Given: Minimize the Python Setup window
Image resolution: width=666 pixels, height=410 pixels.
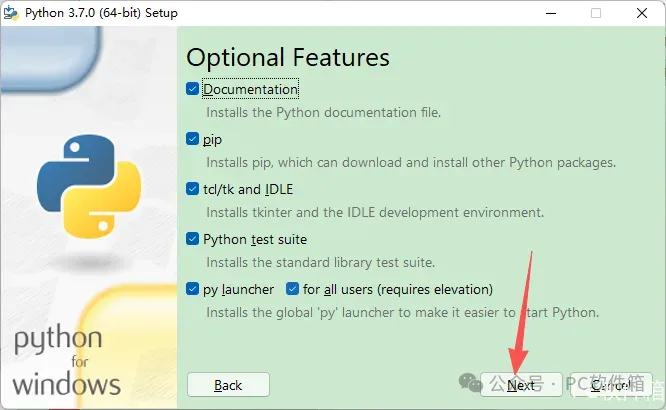Looking at the screenshot, I should (551, 13).
